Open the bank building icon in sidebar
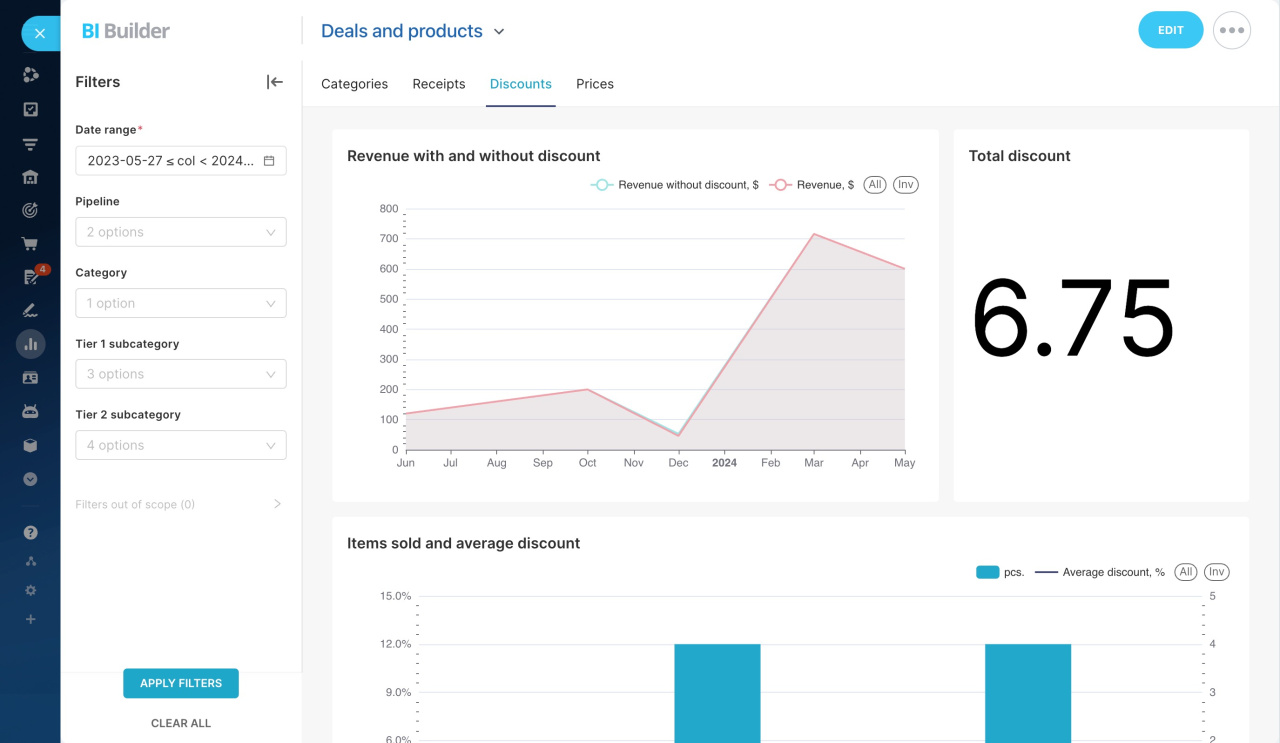 (30, 177)
